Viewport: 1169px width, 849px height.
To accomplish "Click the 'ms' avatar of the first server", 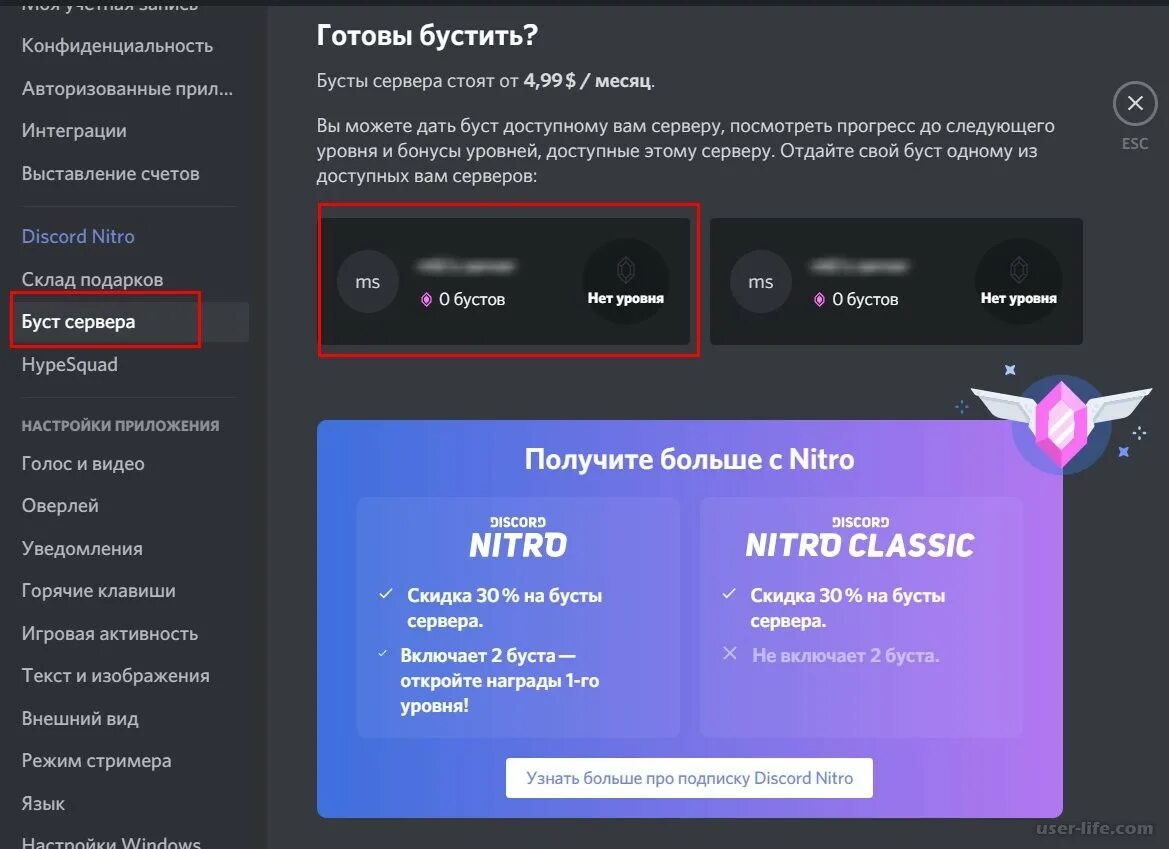I will (x=368, y=282).
